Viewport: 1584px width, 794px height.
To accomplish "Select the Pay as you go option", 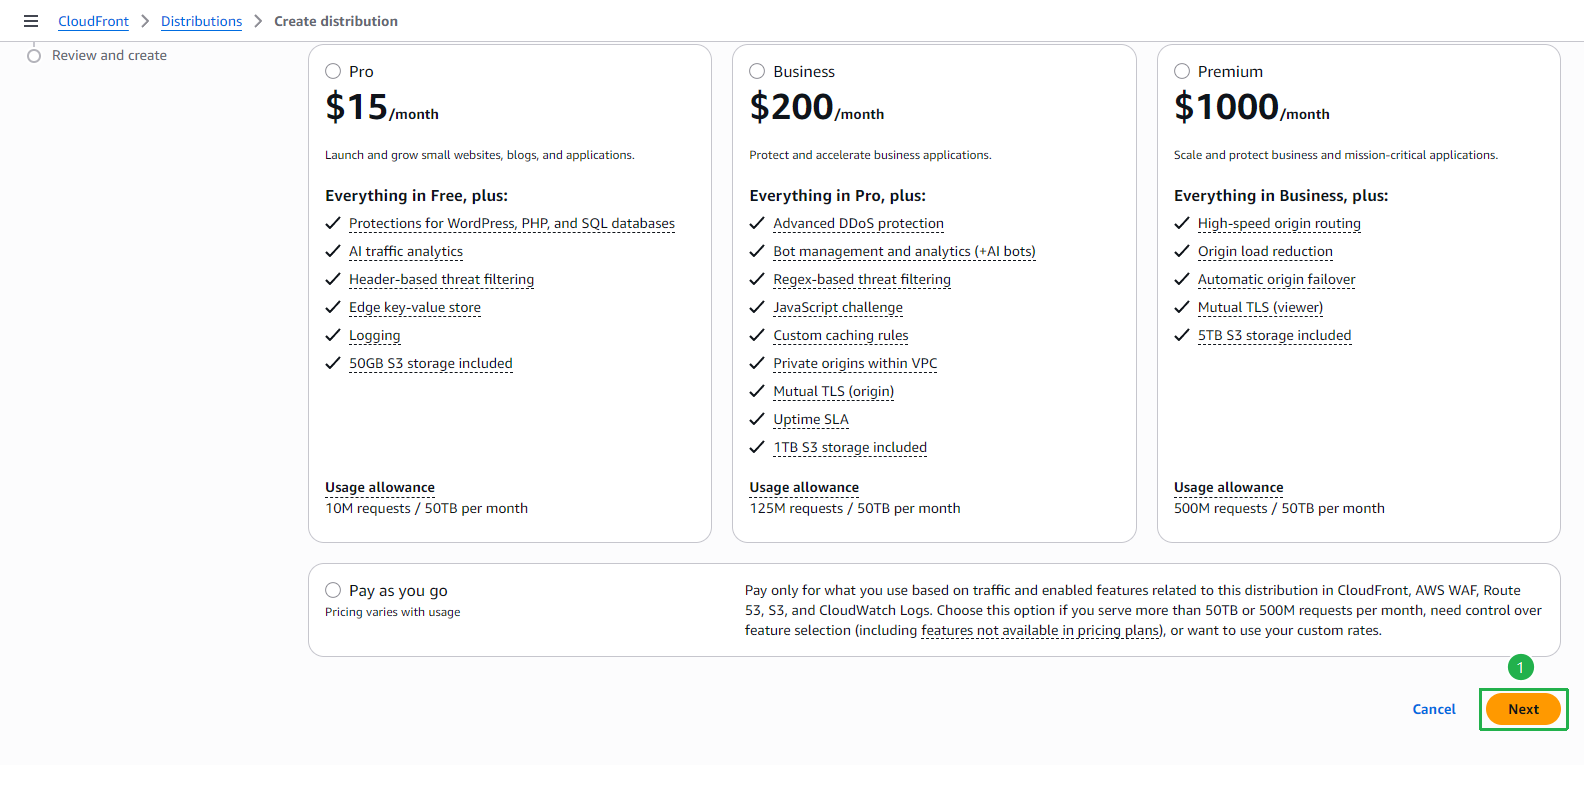I will tap(333, 590).
